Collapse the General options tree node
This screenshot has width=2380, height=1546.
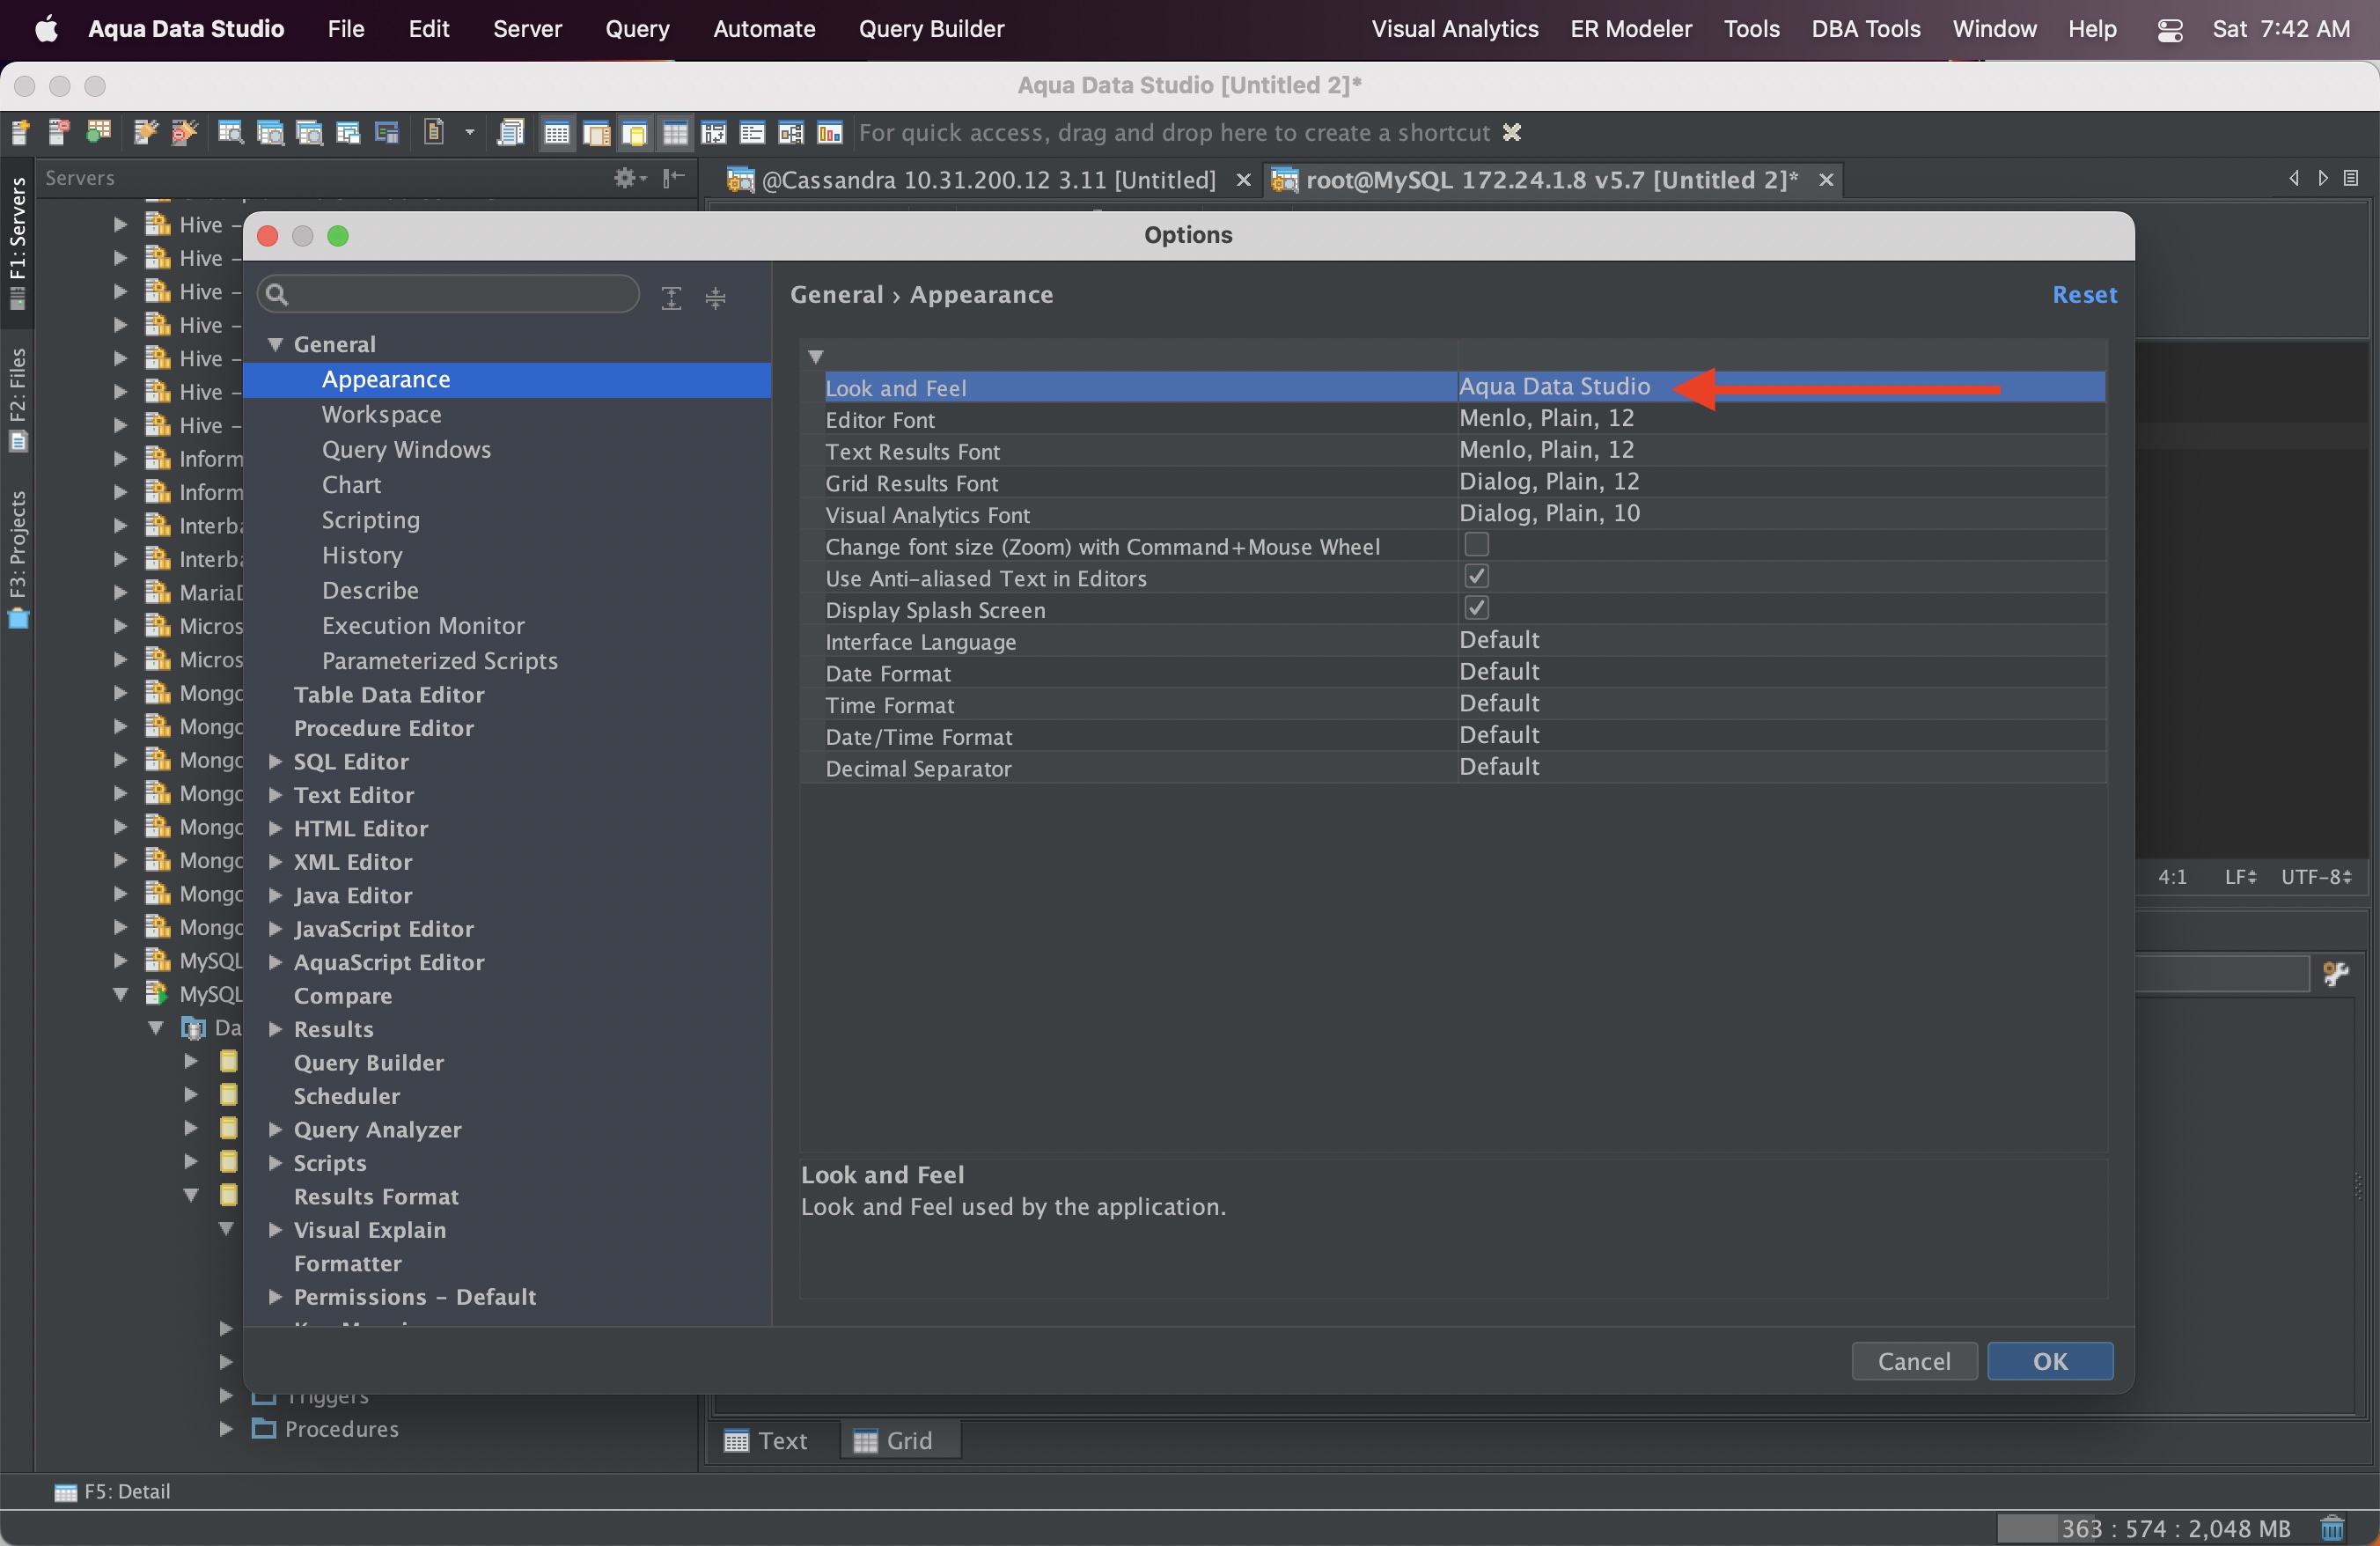click(x=275, y=344)
